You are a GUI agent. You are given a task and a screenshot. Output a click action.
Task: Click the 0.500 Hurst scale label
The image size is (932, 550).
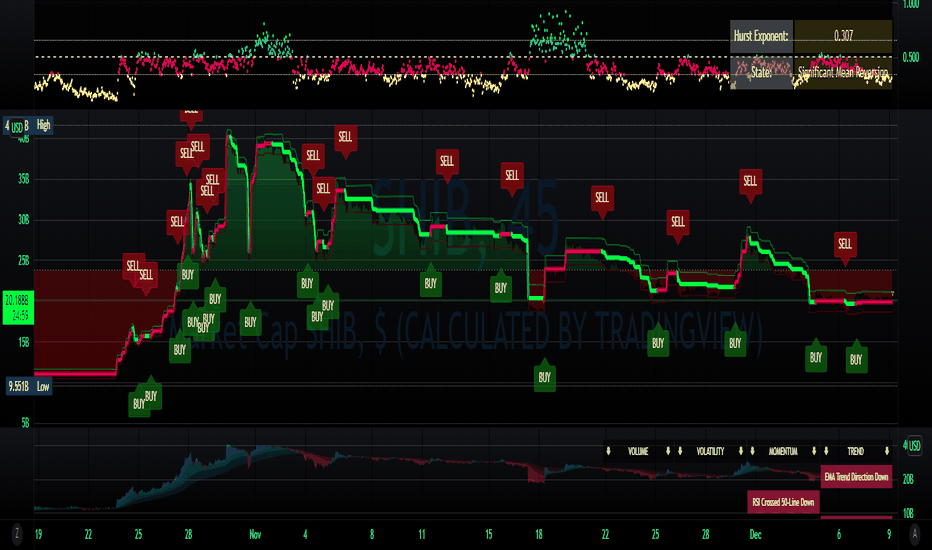click(911, 58)
